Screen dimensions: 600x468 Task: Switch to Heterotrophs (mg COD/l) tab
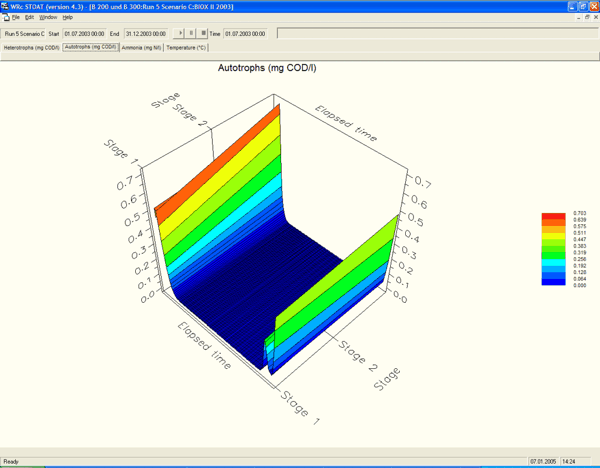(31, 47)
